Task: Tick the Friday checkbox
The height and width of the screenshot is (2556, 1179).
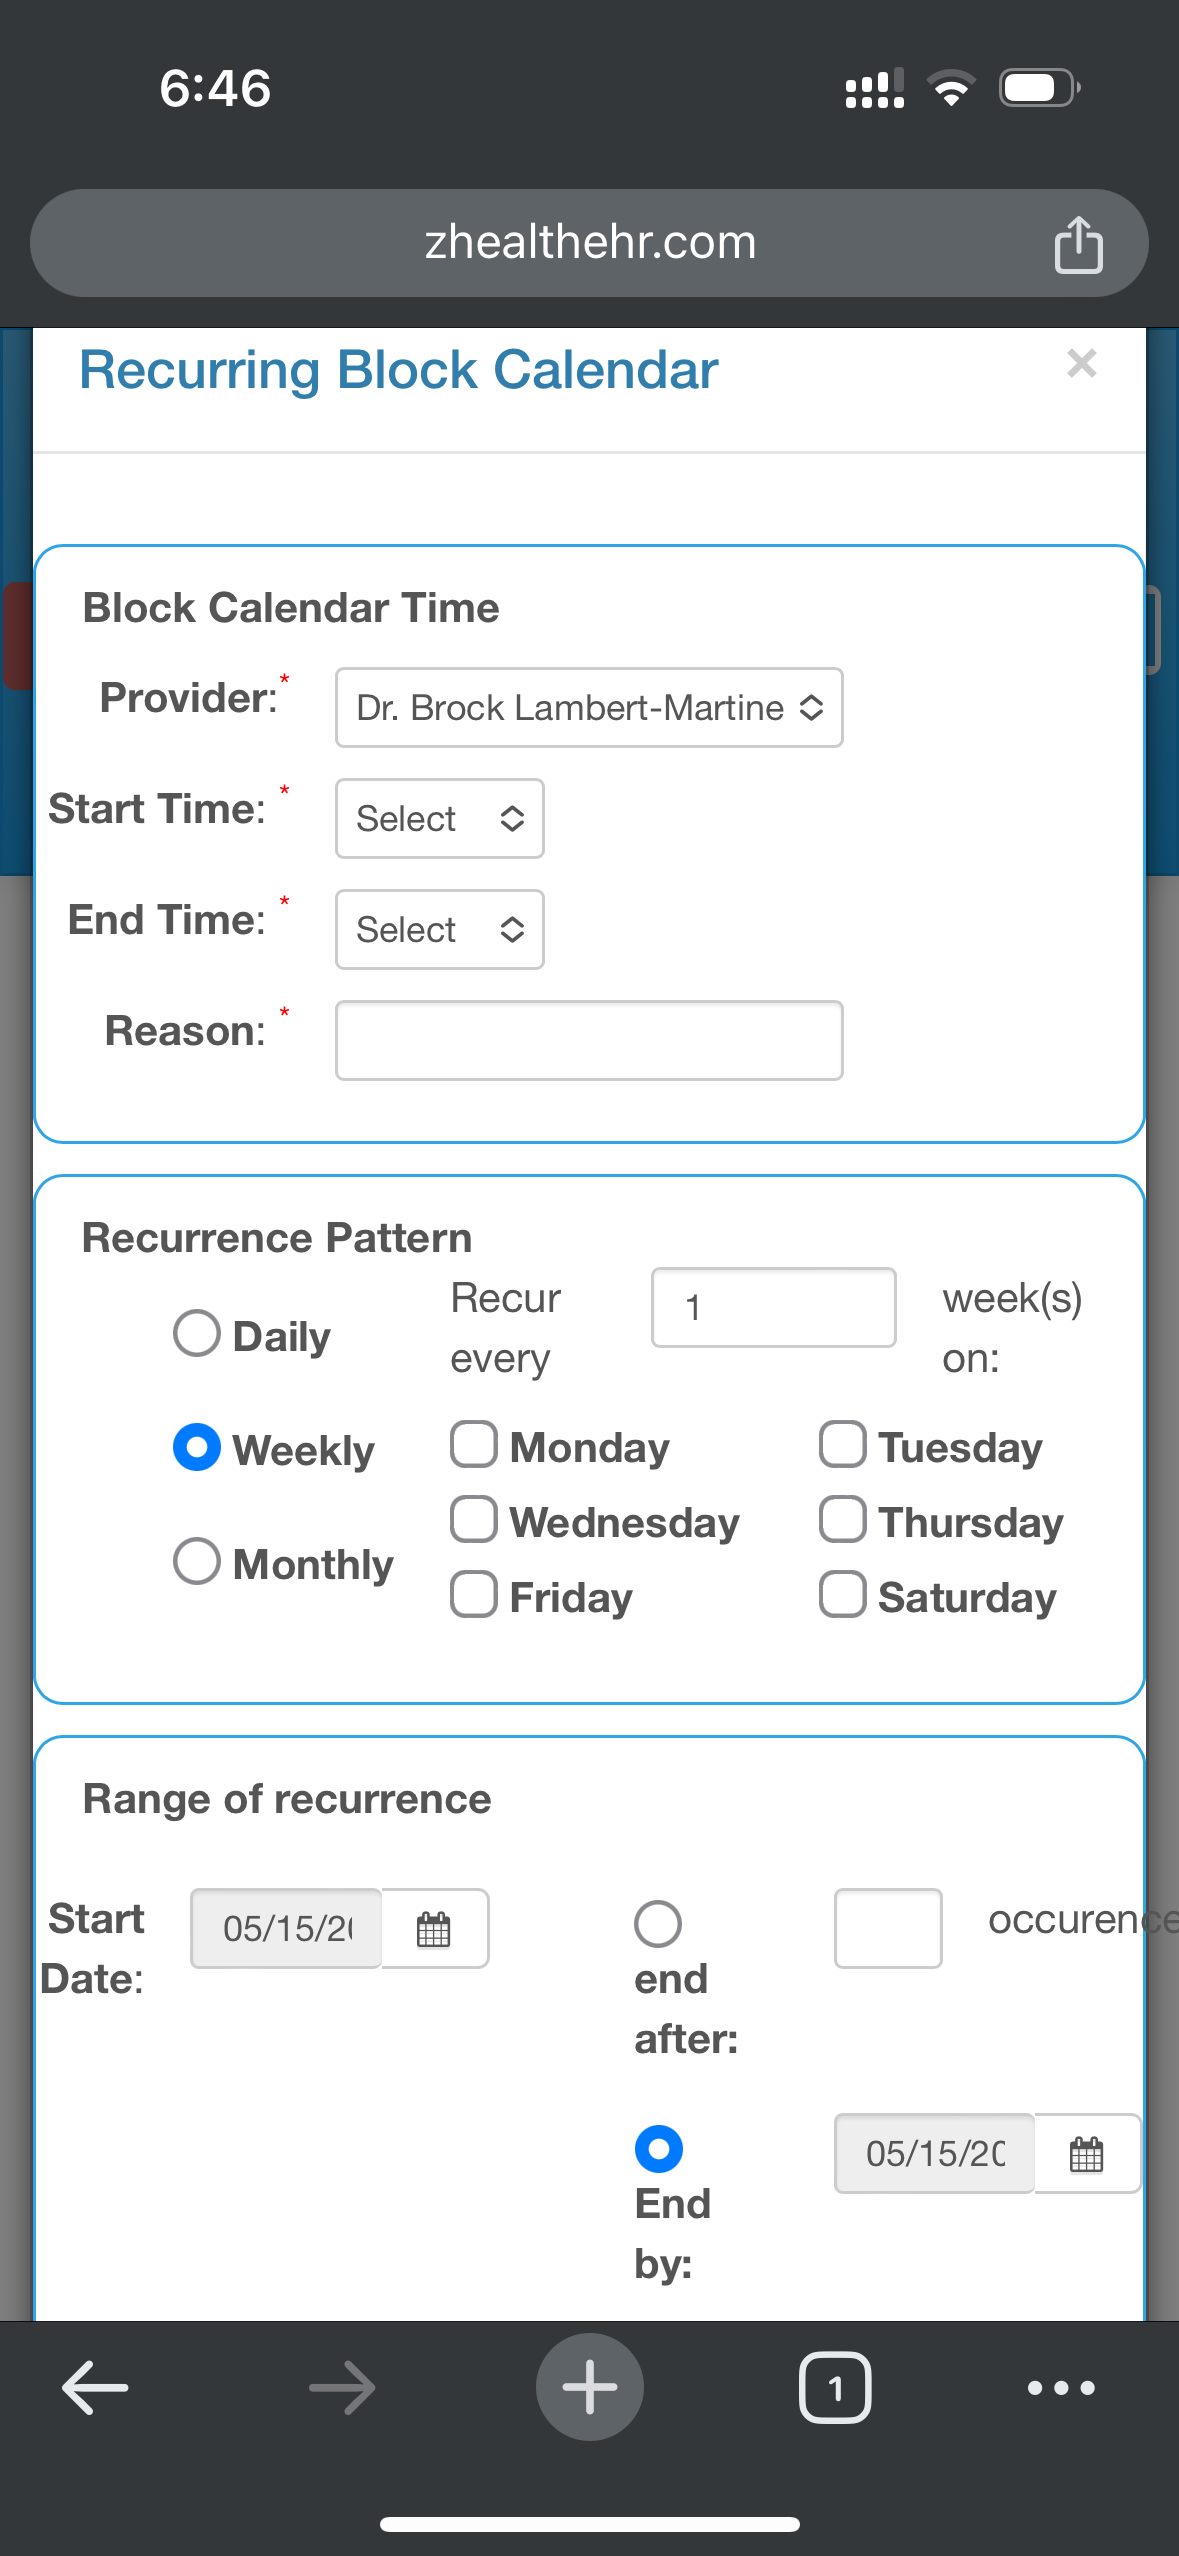Action: pyautogui.click(x=474, y=1594)
